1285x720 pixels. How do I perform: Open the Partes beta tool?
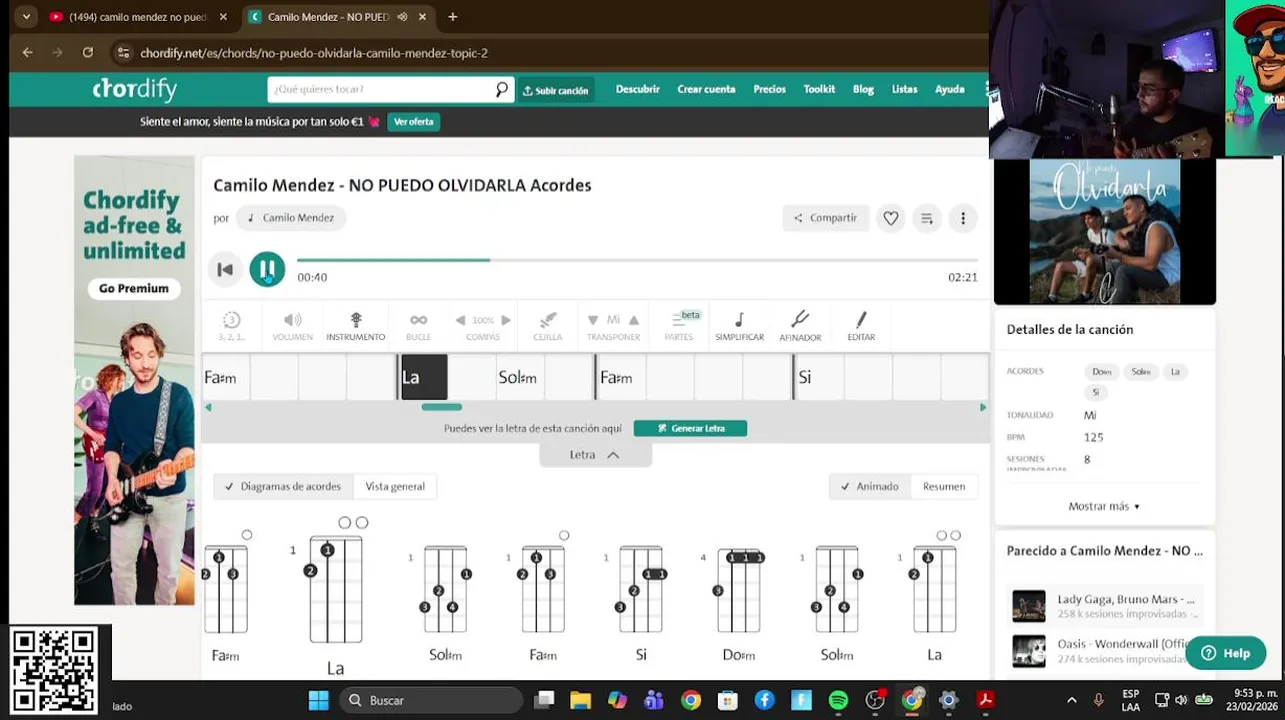pos(680,326)
